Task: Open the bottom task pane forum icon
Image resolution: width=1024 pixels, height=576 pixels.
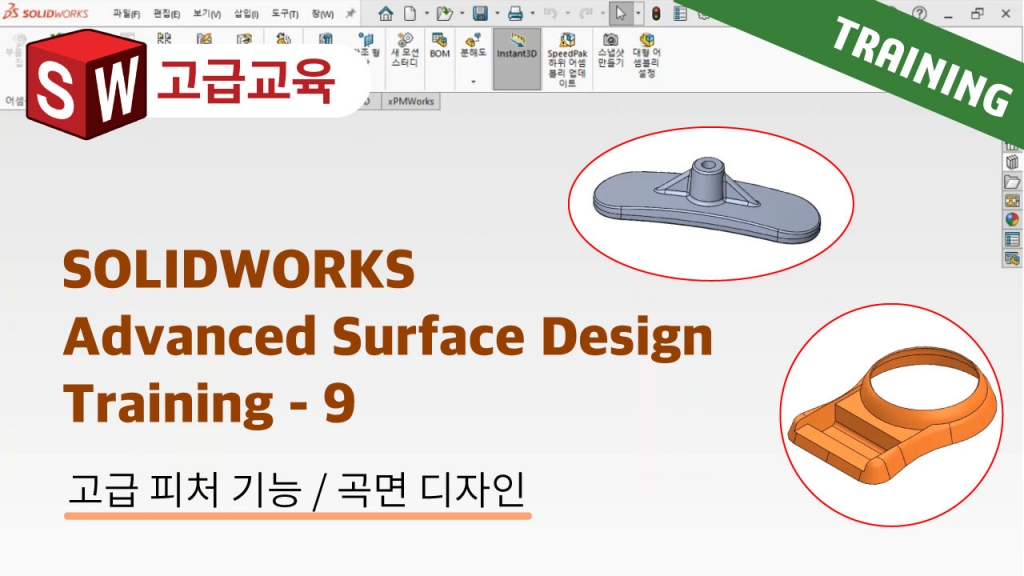Action: click(1012, 259)
